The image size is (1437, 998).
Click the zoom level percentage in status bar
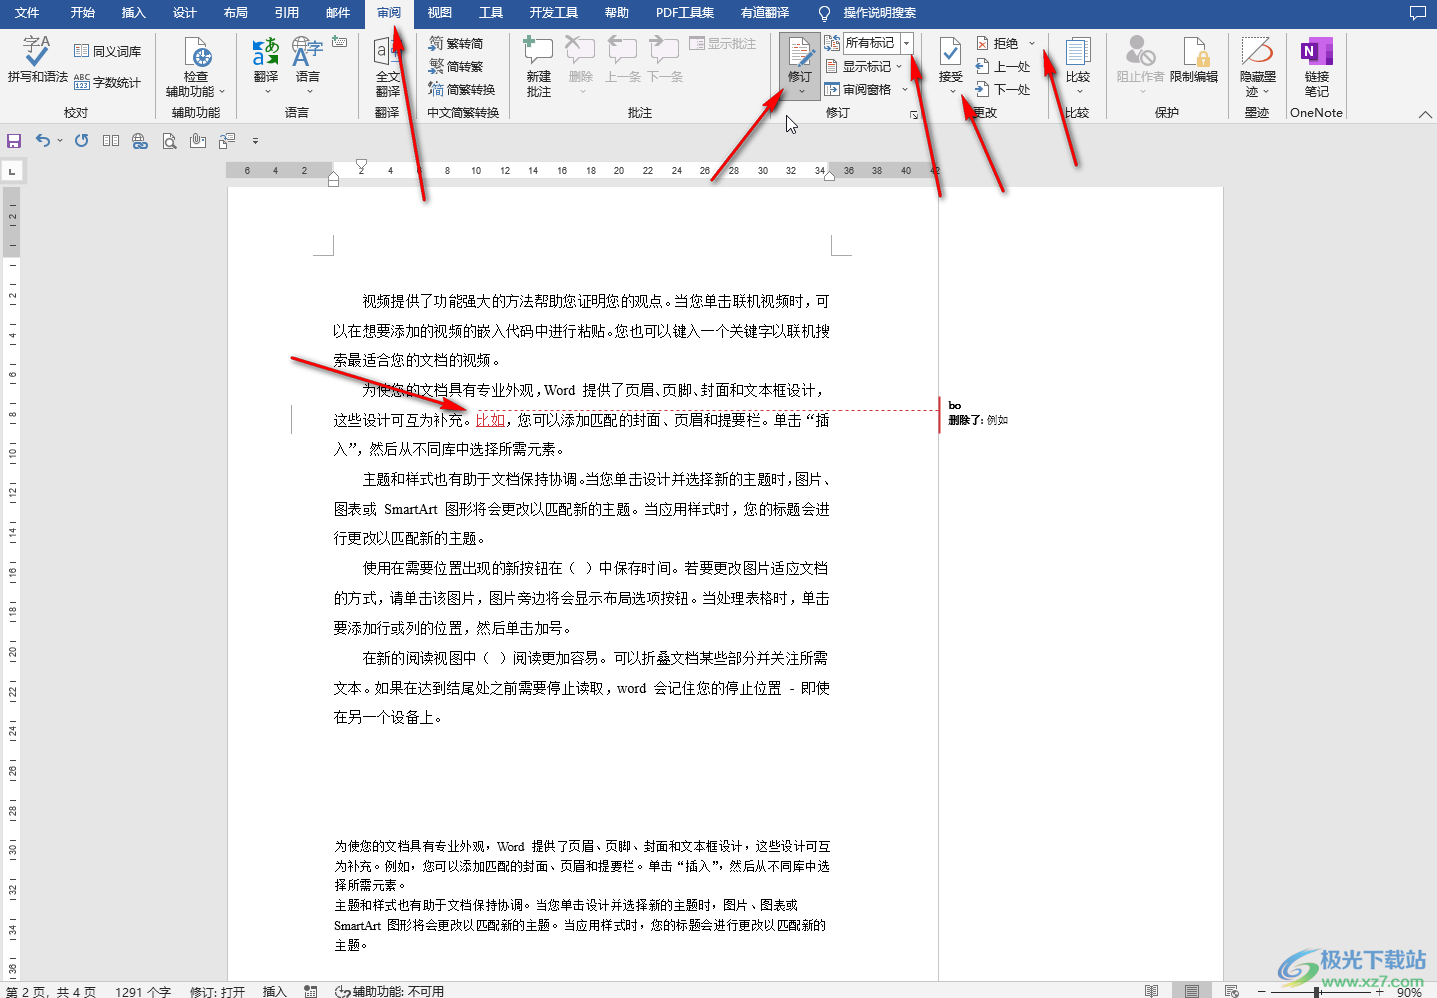[x=1409, y=992]
